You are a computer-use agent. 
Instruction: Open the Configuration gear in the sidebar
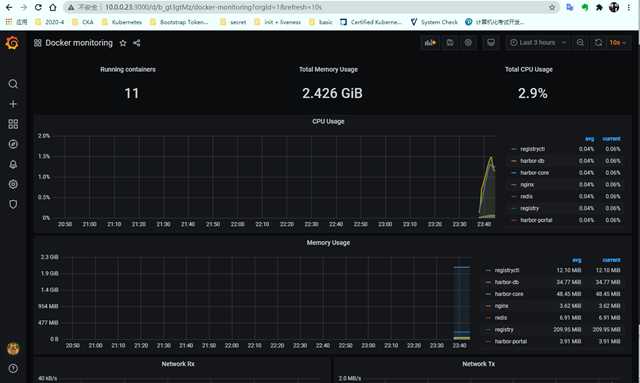tap(13, 184)
